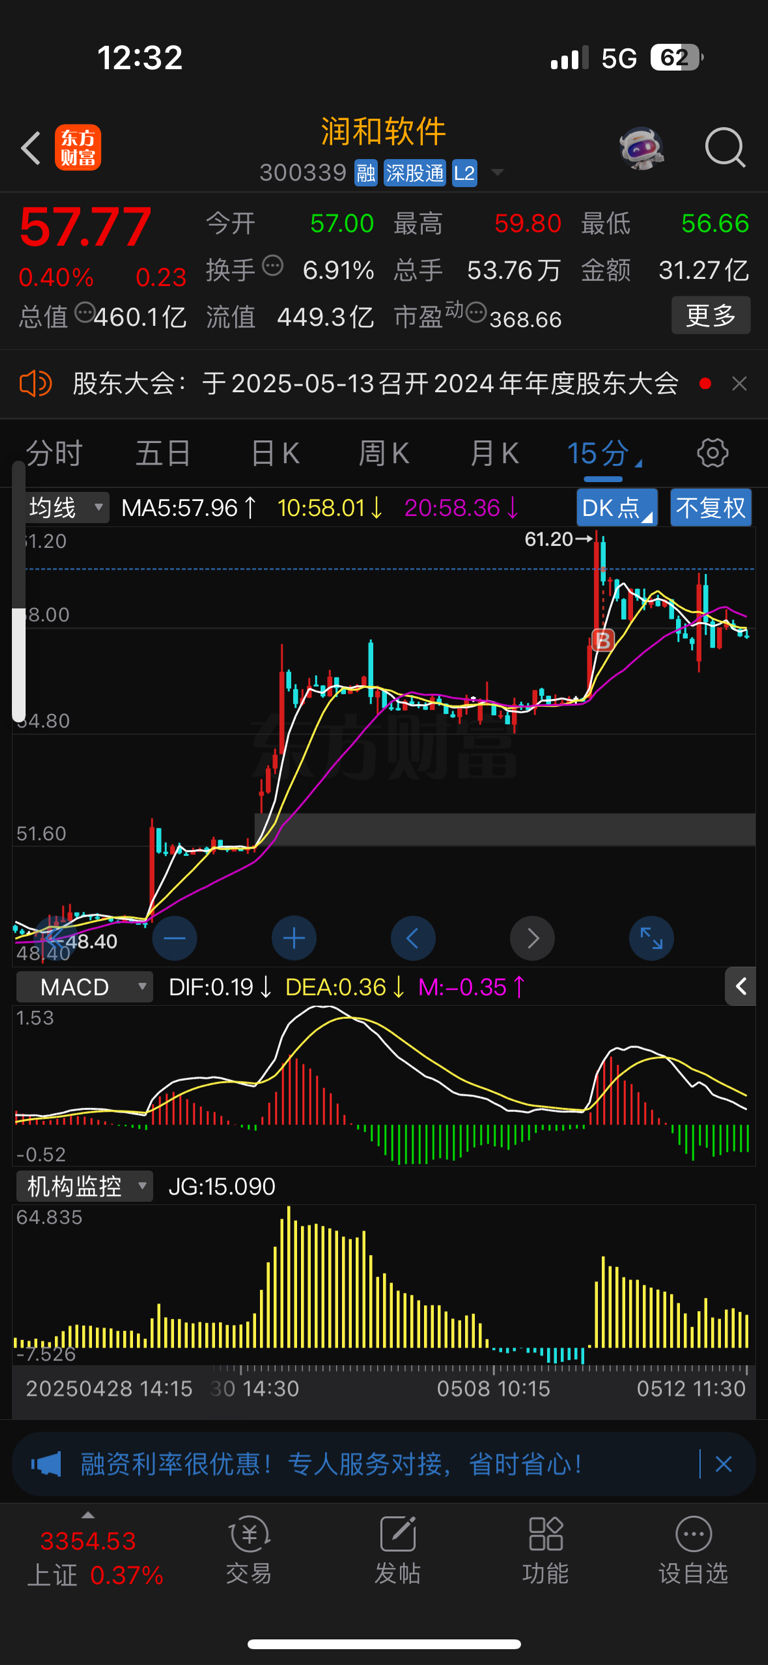Viewport: 769px width, 1665px height.
Task: Close the margin promo banner
Action: pos(724,1465)
